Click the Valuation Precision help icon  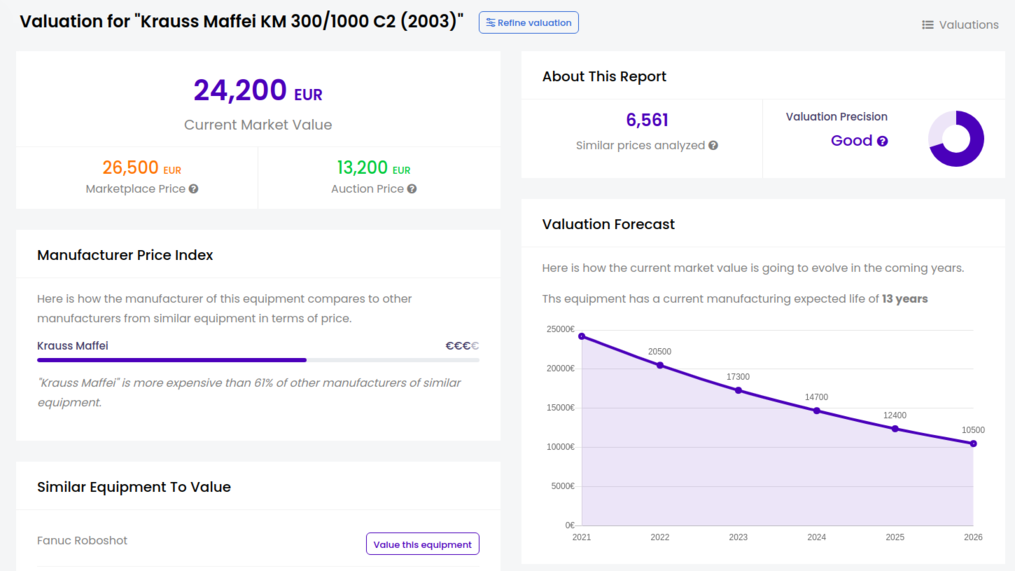coord(882,142)
